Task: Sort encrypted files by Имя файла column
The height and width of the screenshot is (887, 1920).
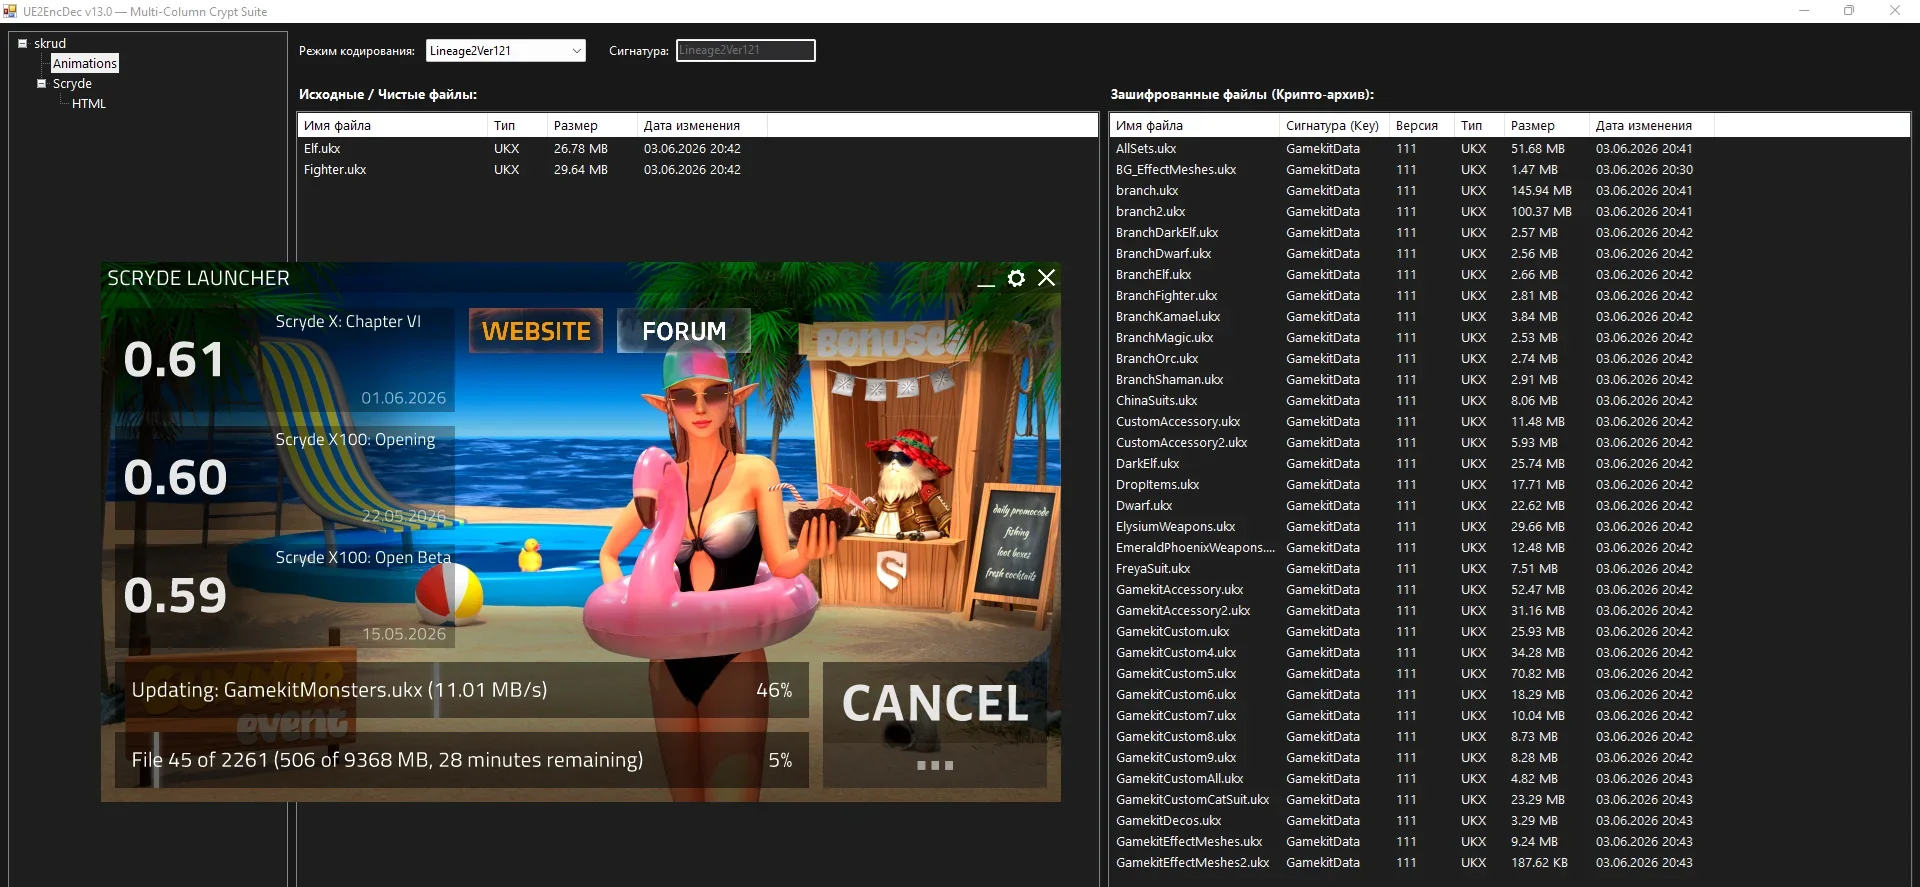Action: point(1194,125)
